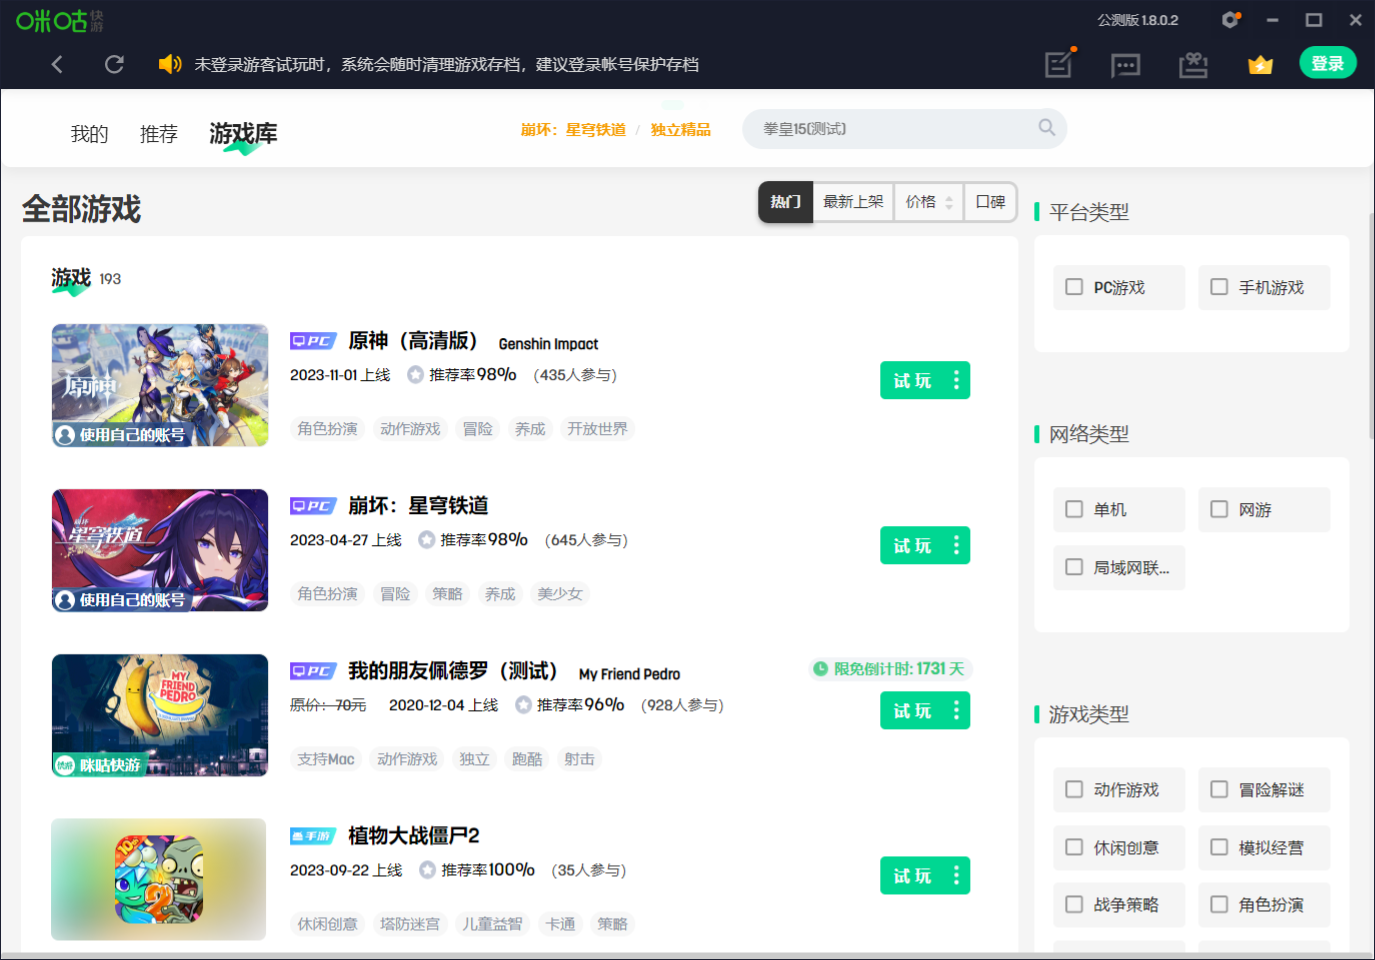
Task: Click the 手游 badge beside 植物大战僵尸2
Action: 313,836
